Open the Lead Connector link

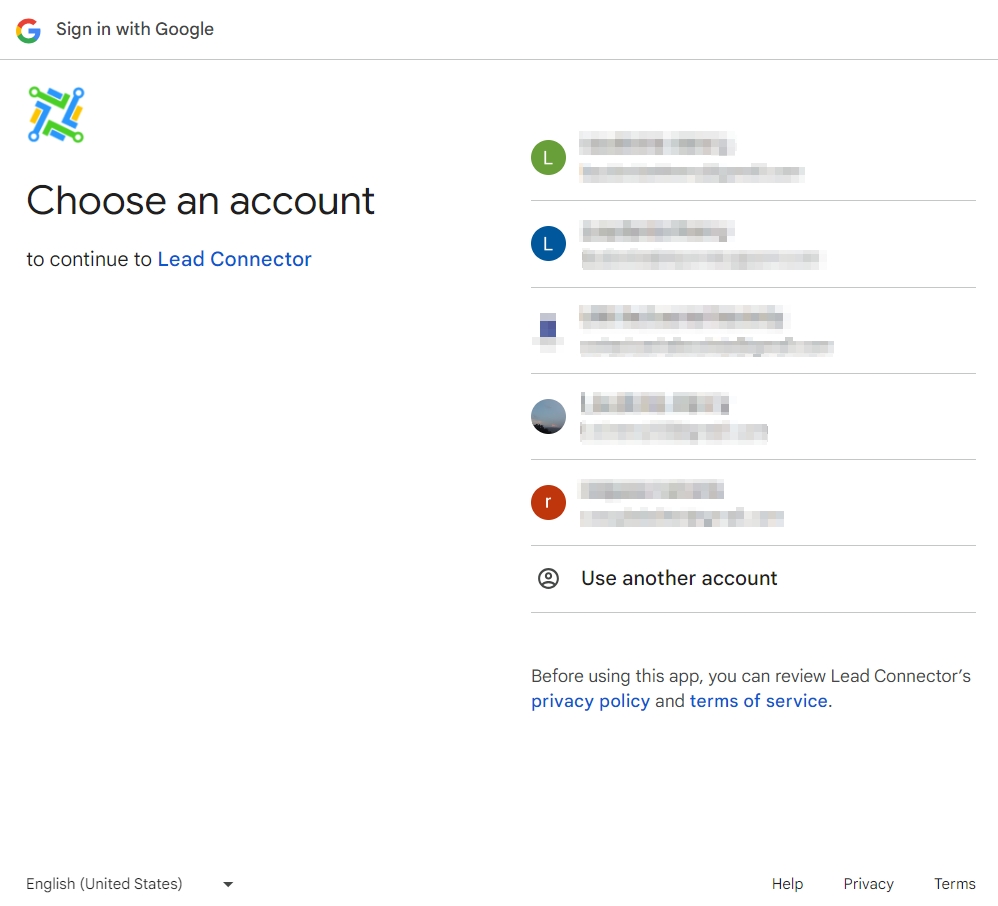click(x=234, y=259)
